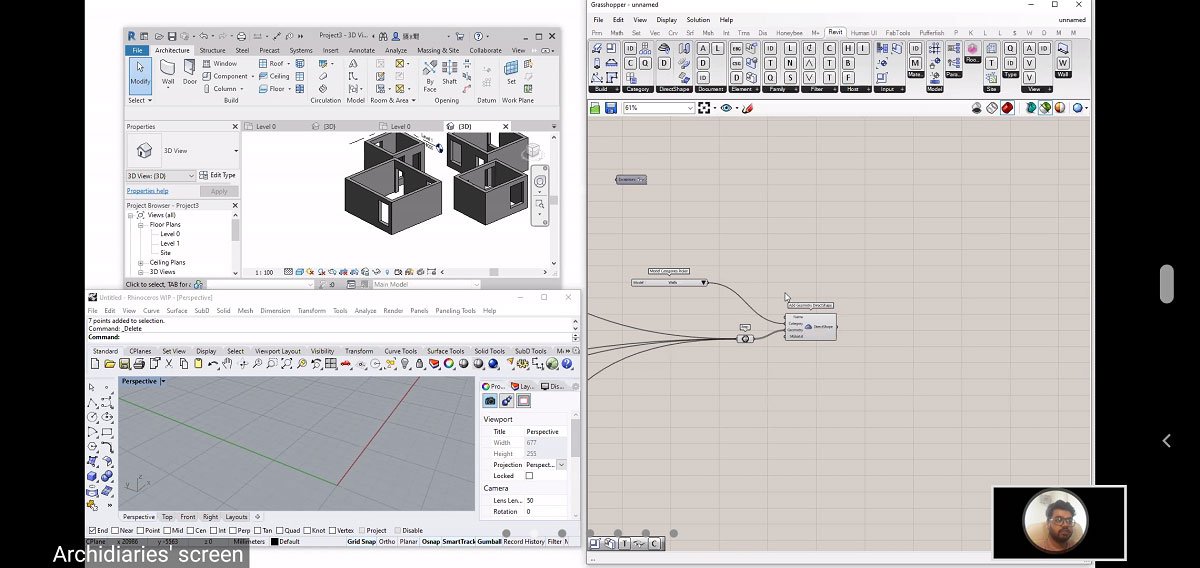Save the Grasshopper document with floppy icon
This screenshot has width=1200, height=568.
pyautogui.click(x=610, y=108)
